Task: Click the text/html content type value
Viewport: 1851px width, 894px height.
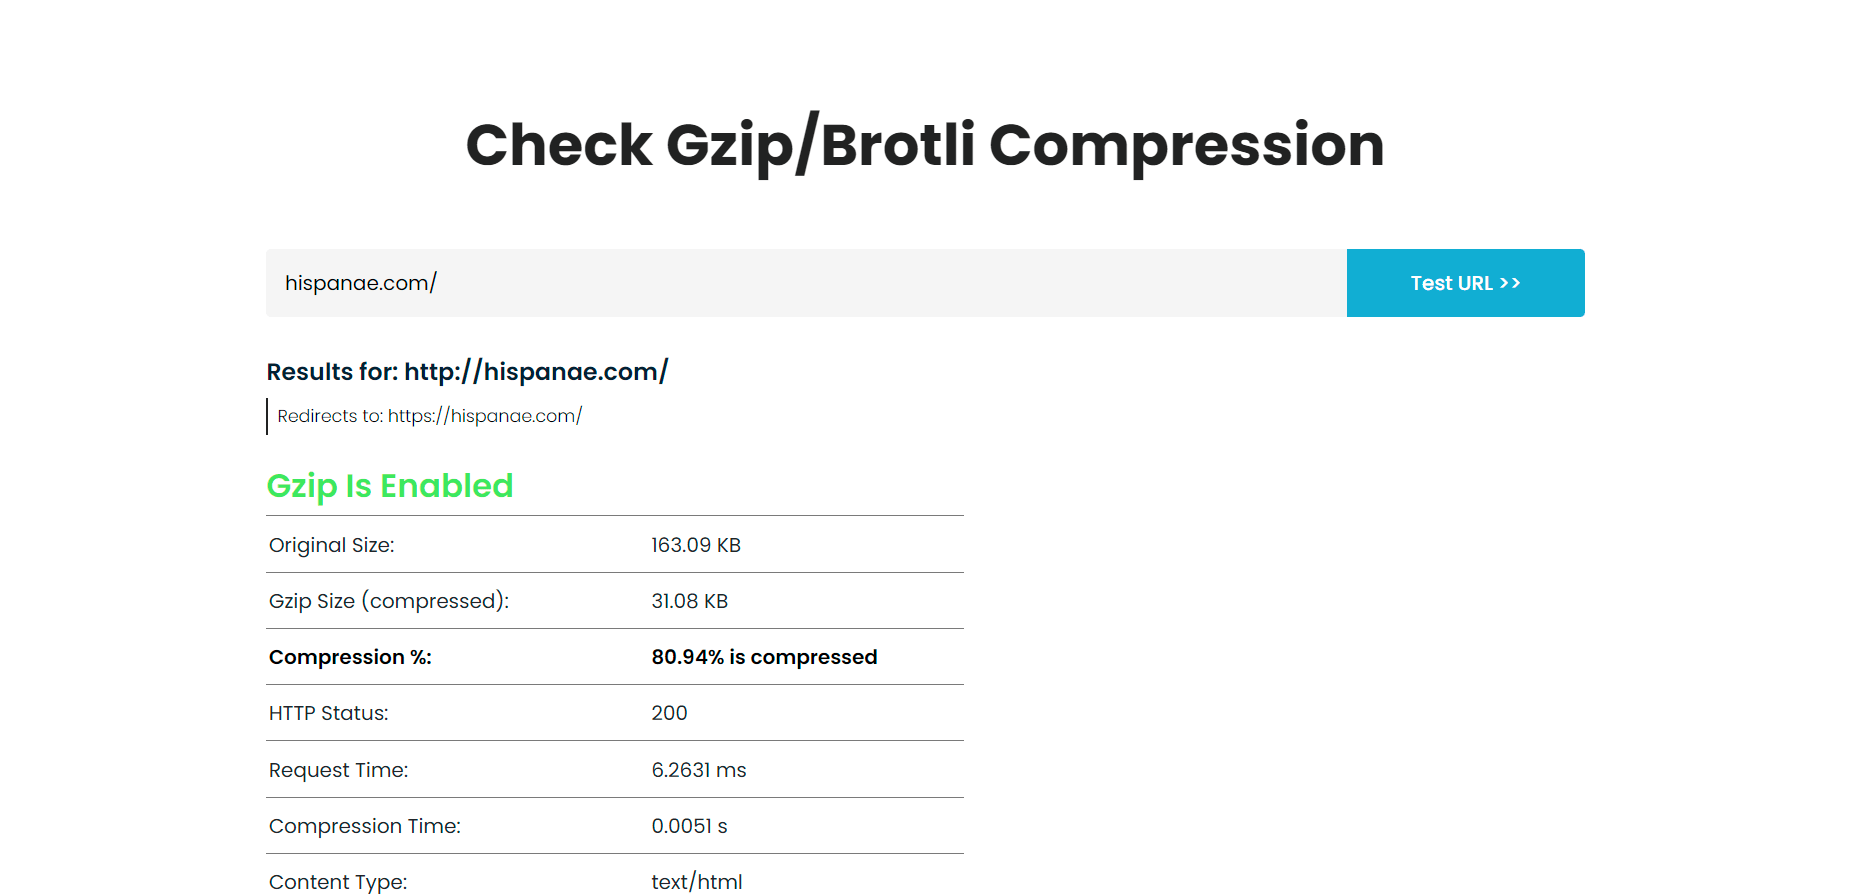Action: [697, 882]
